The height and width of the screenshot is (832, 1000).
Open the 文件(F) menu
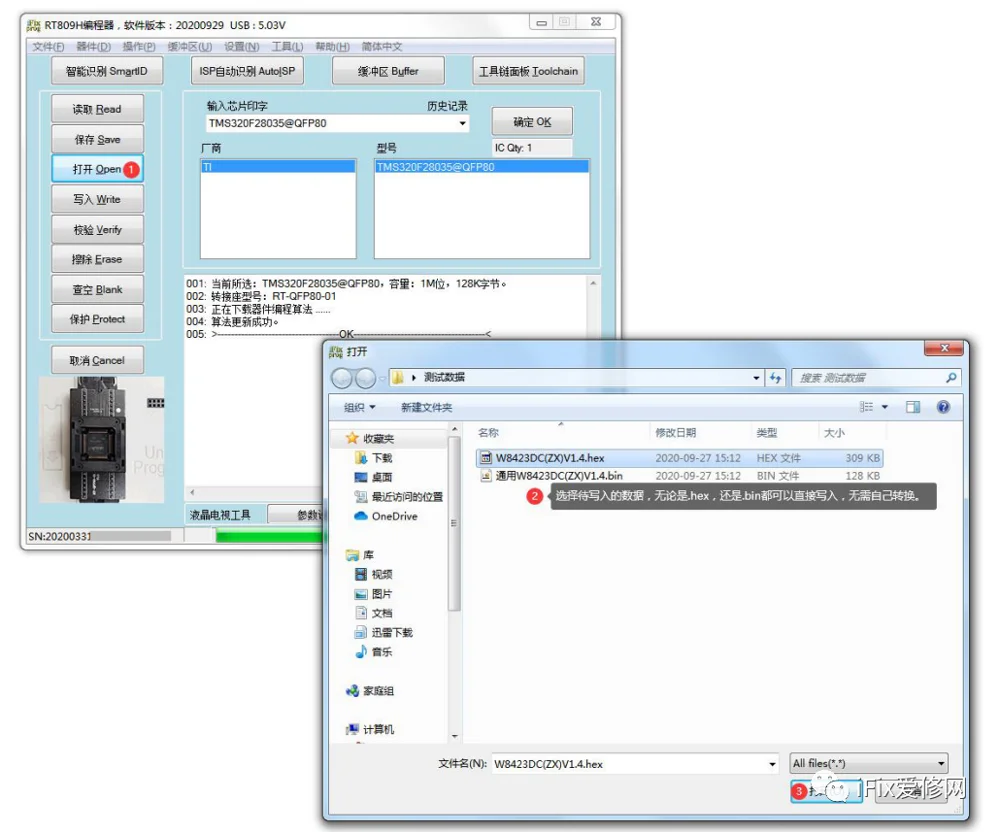point(48,47)
